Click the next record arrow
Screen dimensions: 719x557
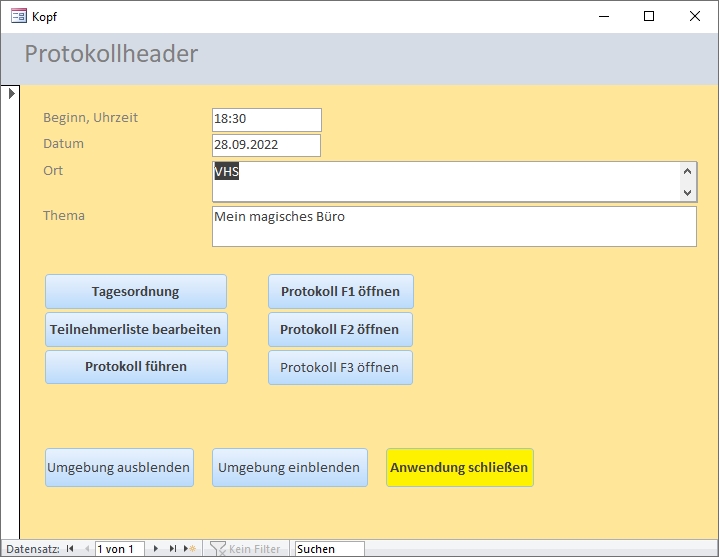(x=156, y=549)
